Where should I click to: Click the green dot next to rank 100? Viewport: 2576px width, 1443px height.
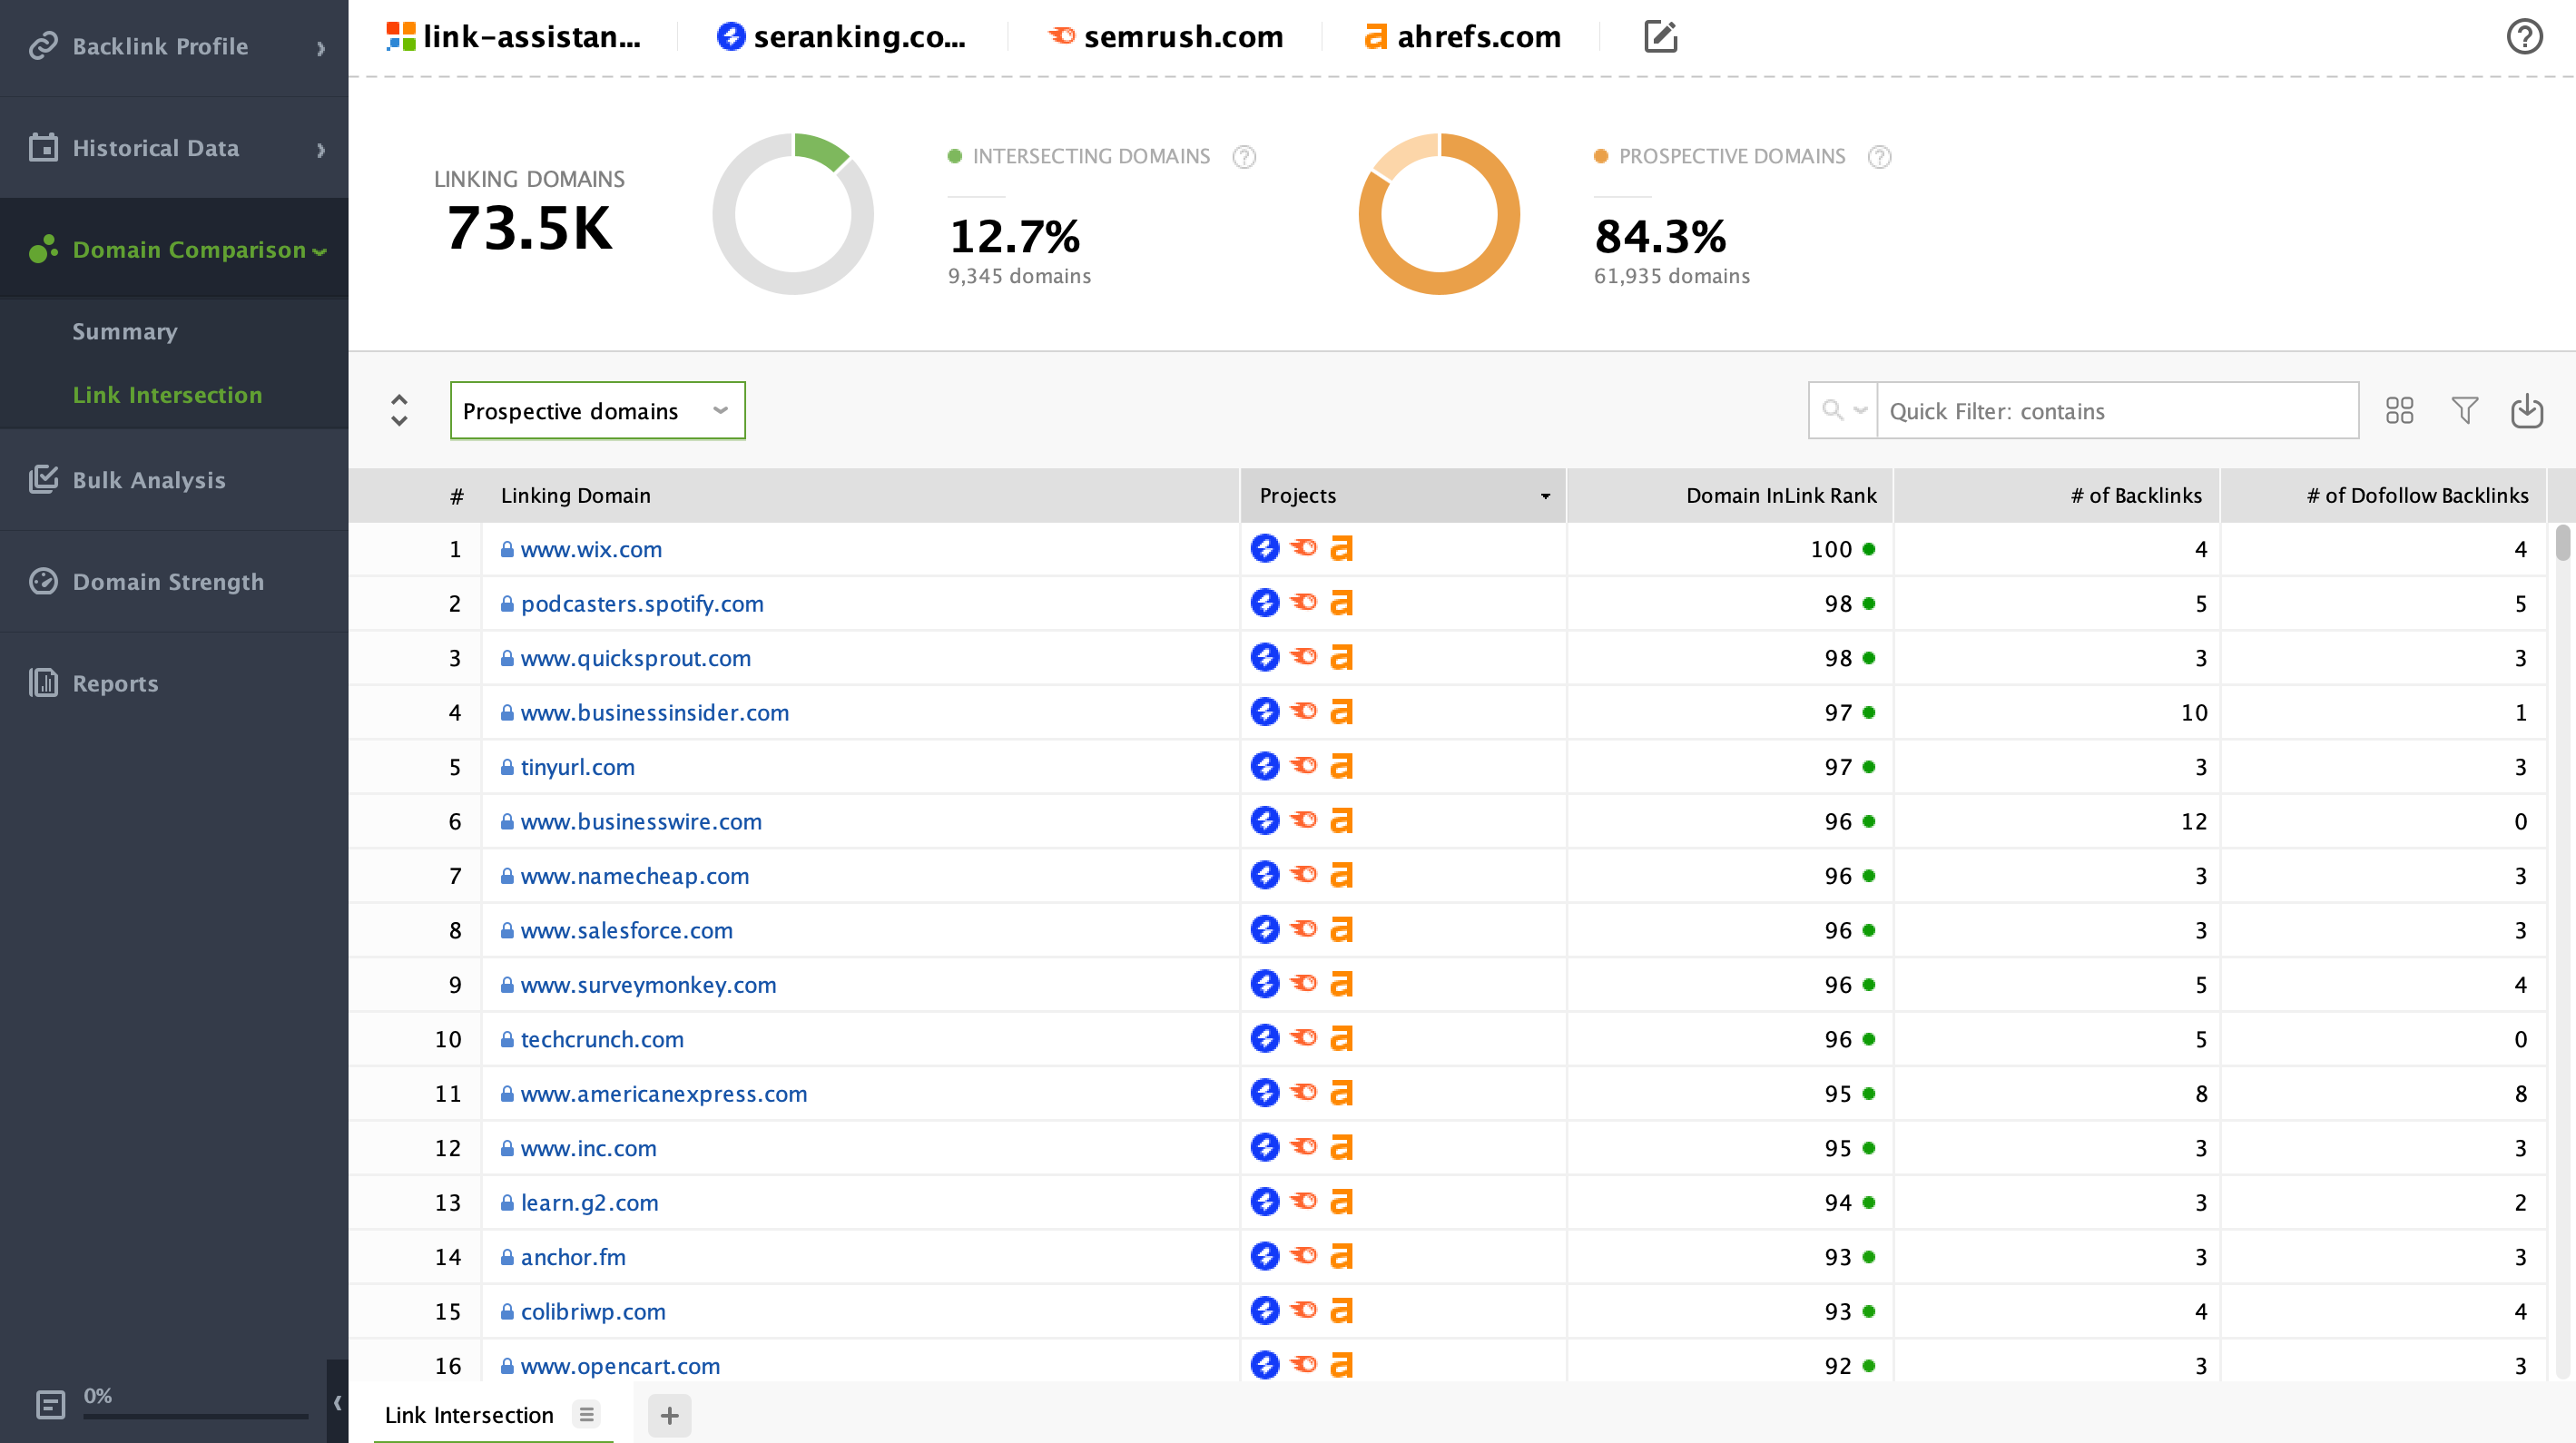point(1868,549)
